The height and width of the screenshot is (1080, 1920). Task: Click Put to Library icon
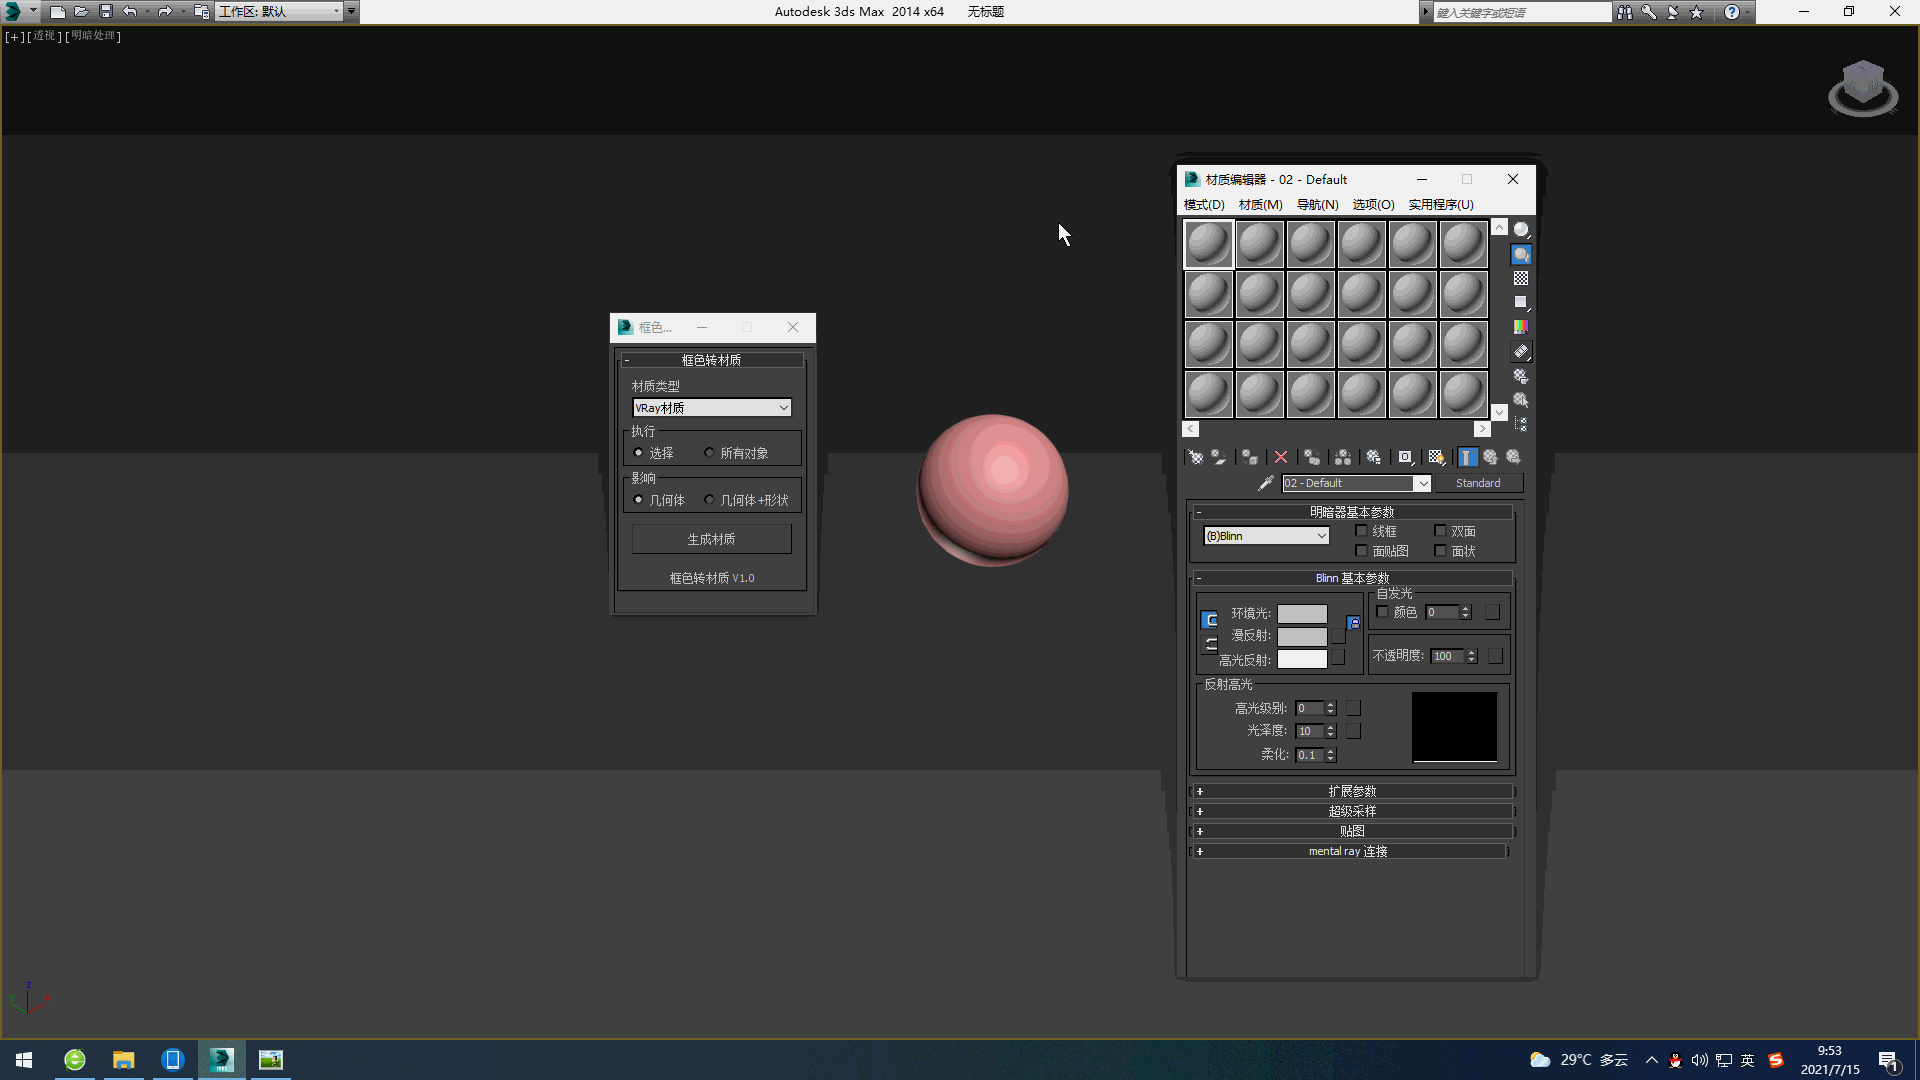pos(1374,457)
